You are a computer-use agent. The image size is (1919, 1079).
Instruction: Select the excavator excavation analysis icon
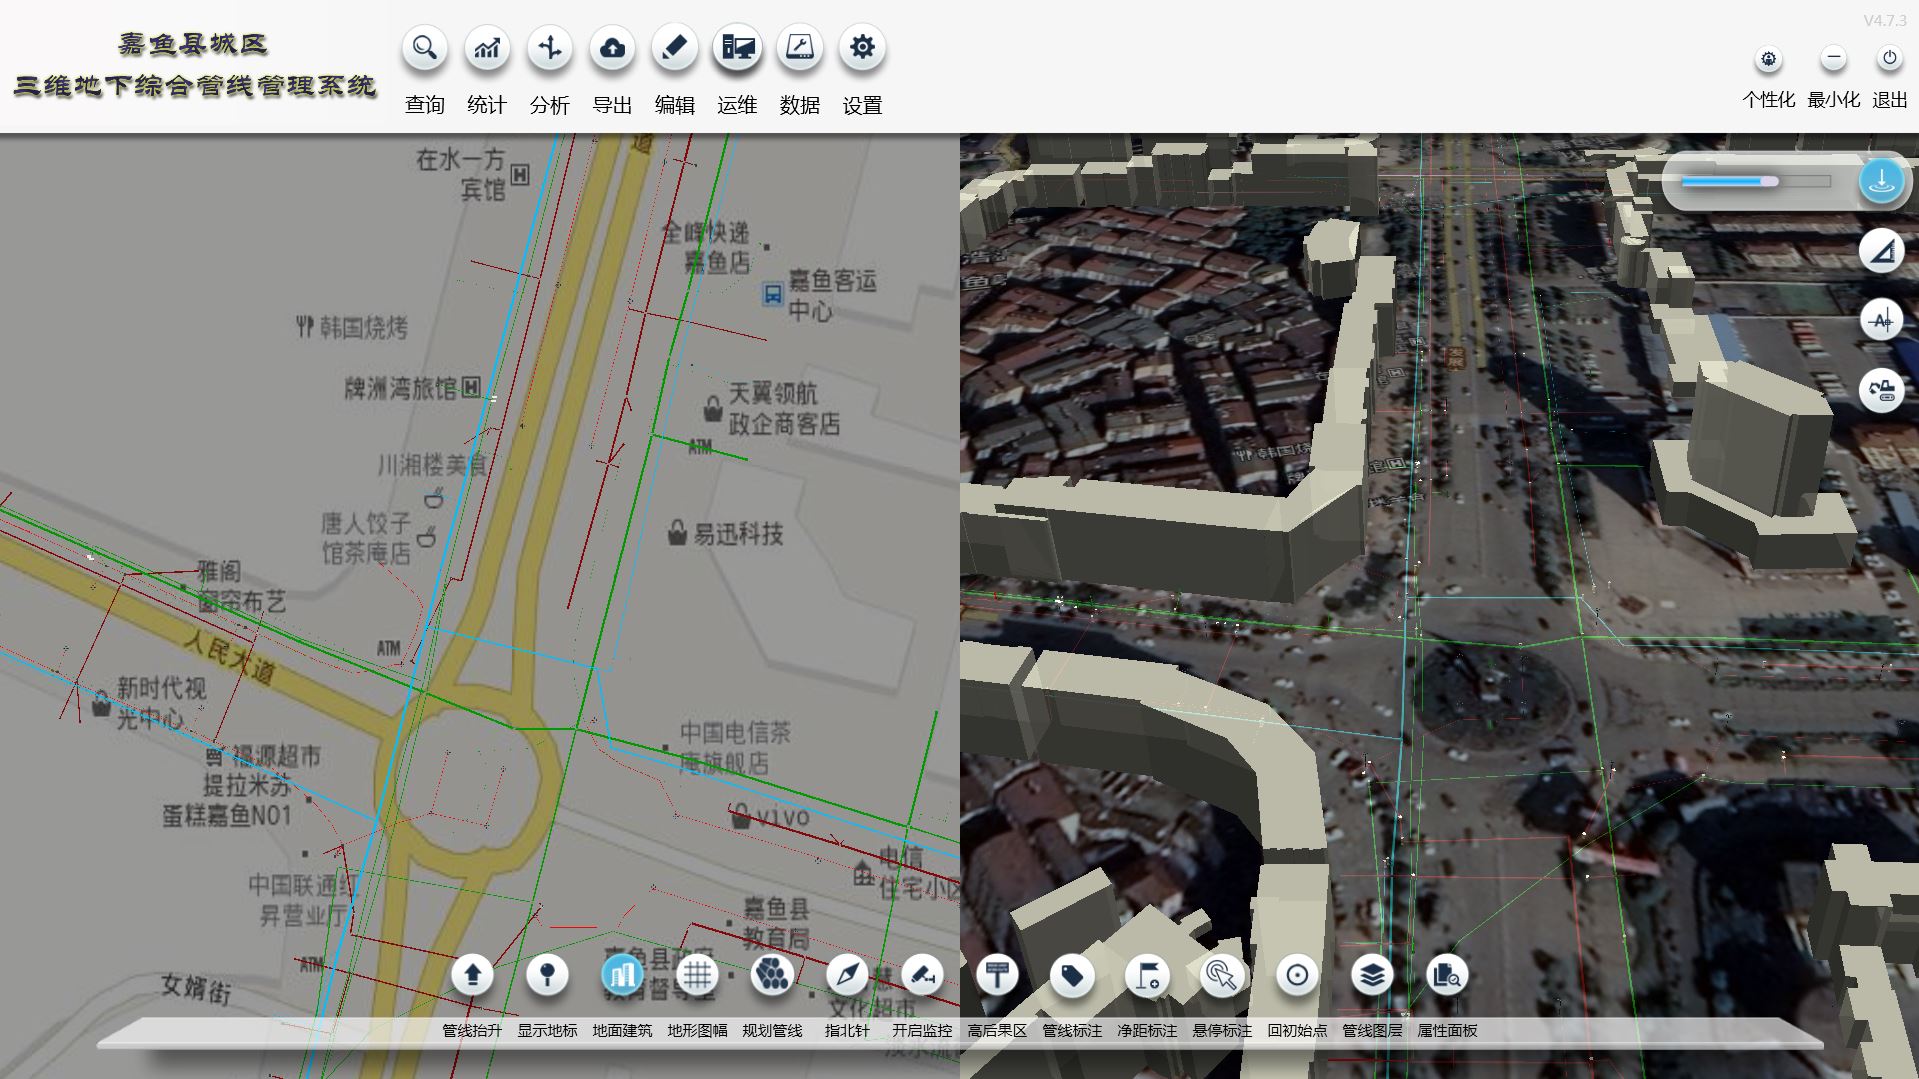coord(1881,390)
